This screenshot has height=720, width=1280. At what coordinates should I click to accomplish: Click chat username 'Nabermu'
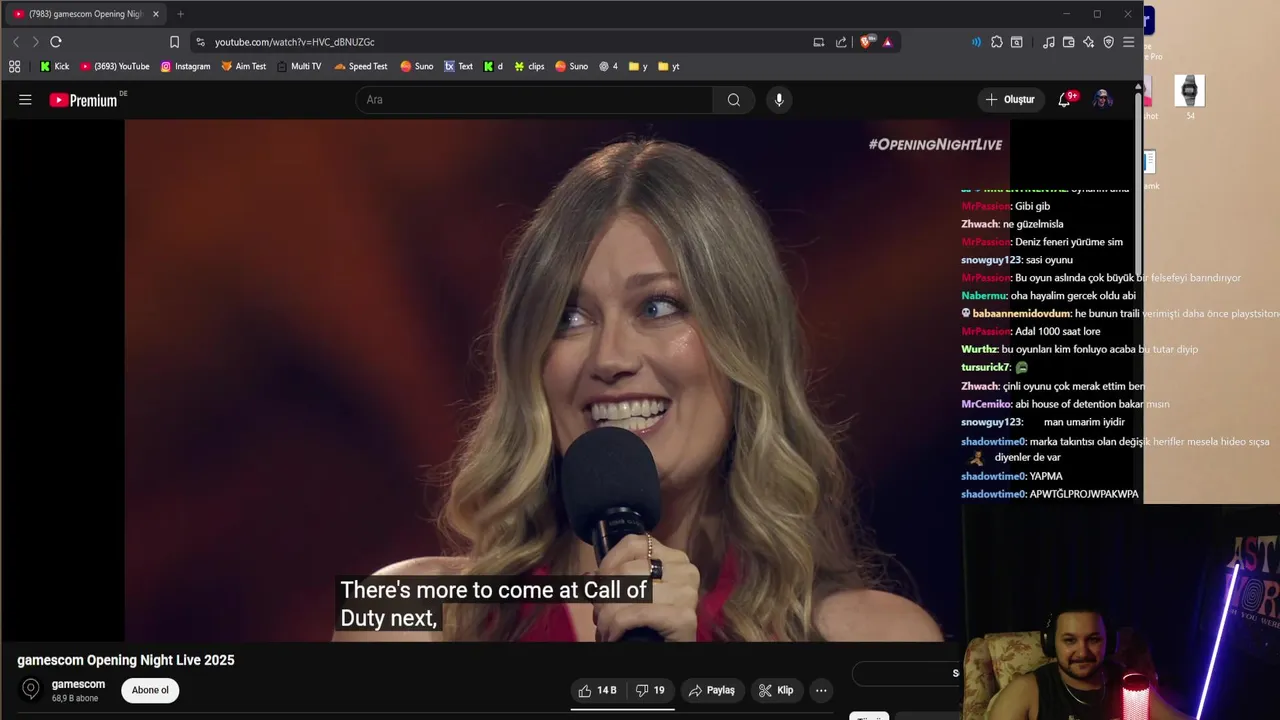pos(984,296)
